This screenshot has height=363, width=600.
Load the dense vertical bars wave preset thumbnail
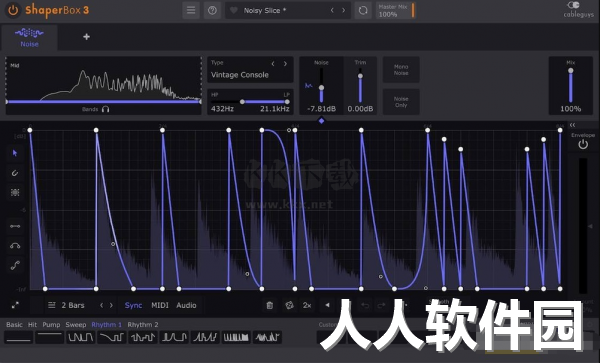236,337
